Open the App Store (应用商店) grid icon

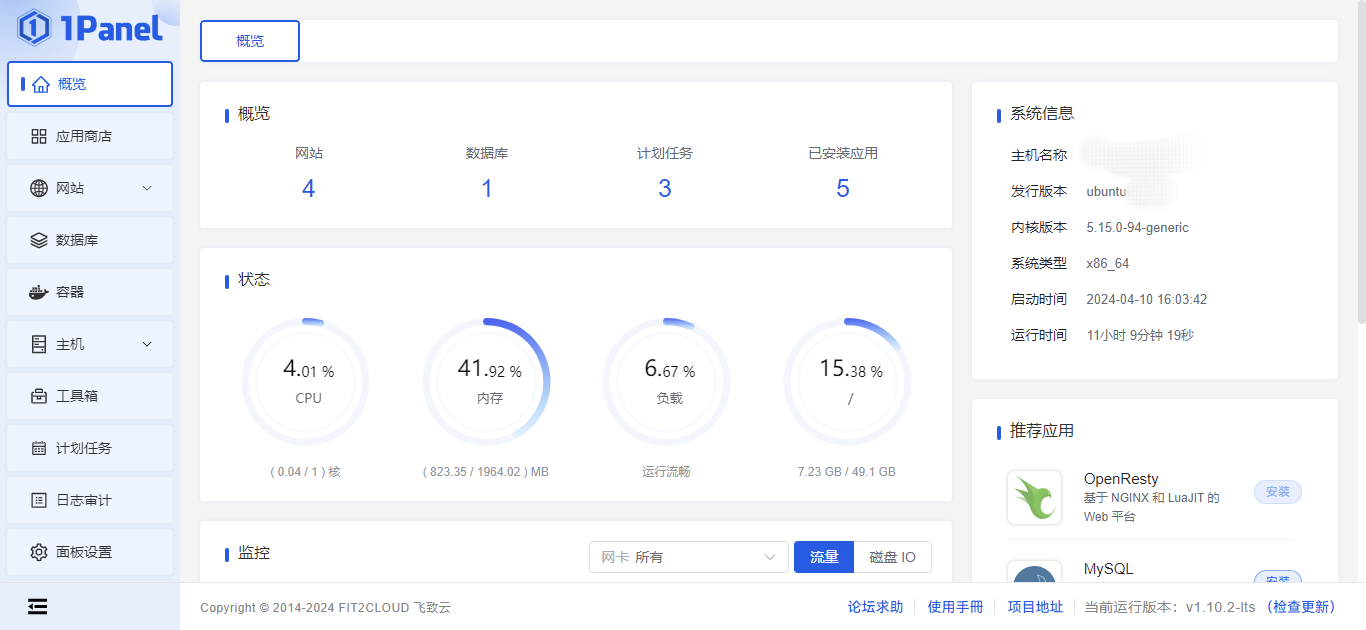pyautogui.click(x=39, y=136)
